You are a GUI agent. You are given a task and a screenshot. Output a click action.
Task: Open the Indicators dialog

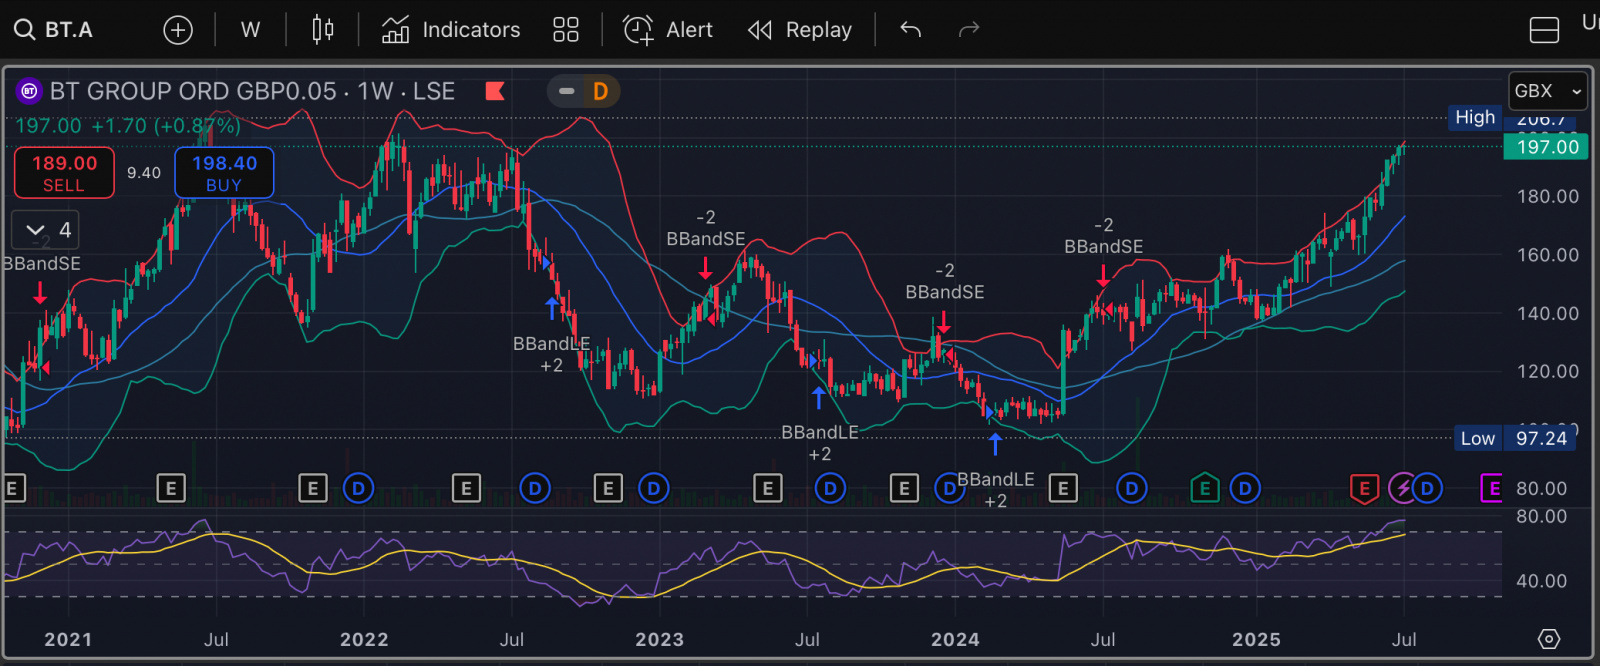451,30
